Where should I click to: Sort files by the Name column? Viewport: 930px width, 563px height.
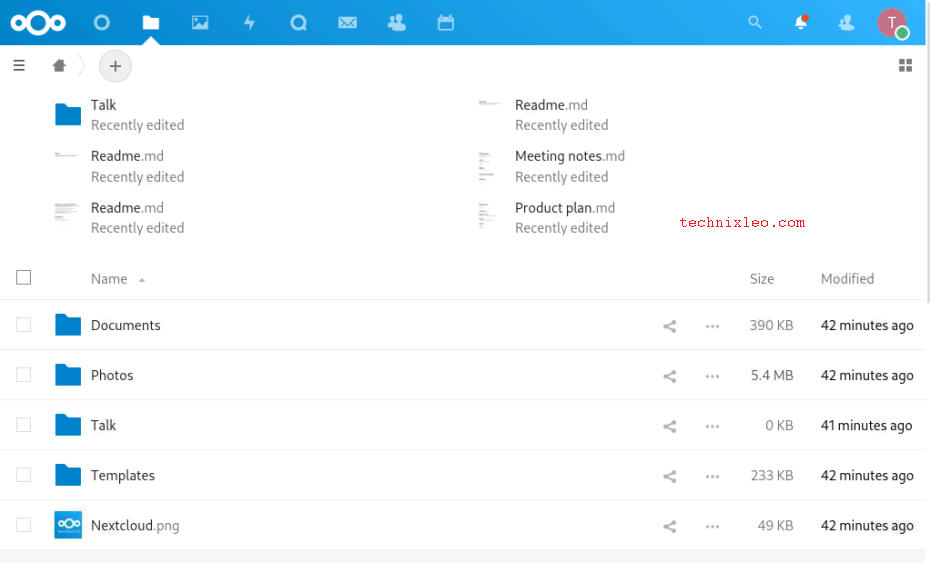point(109,279)
